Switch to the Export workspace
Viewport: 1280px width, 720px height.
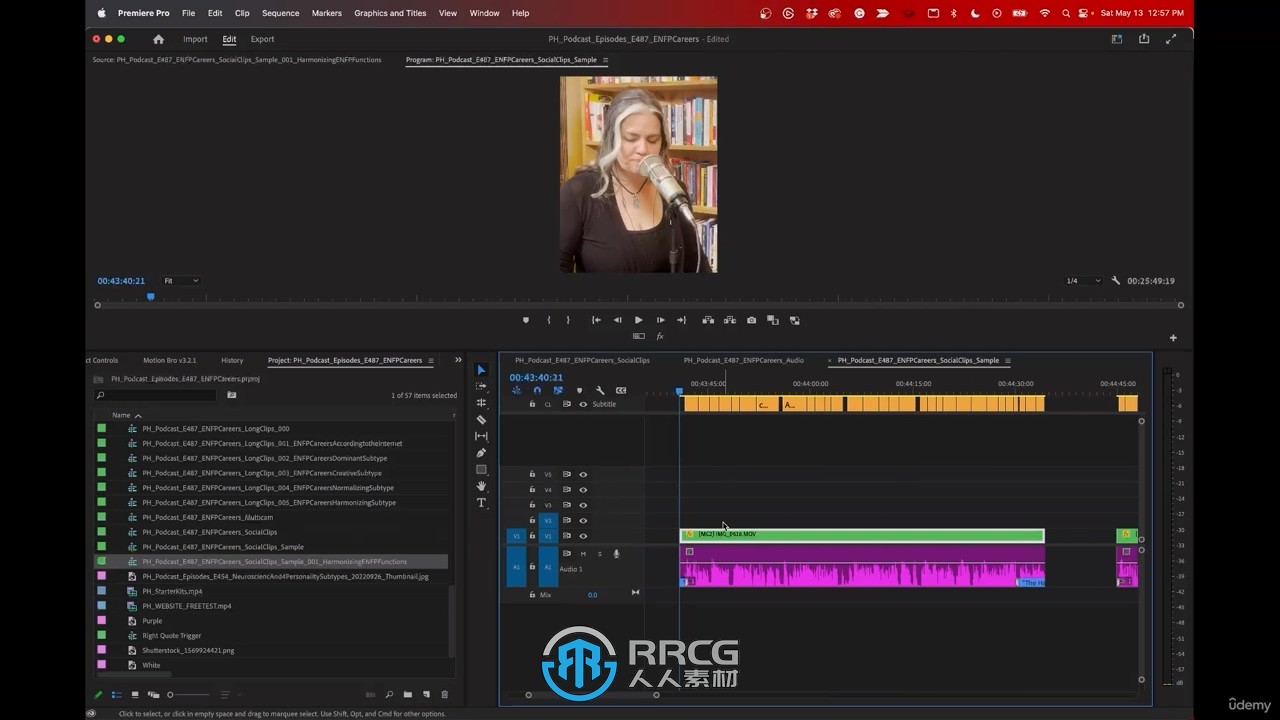262,39
